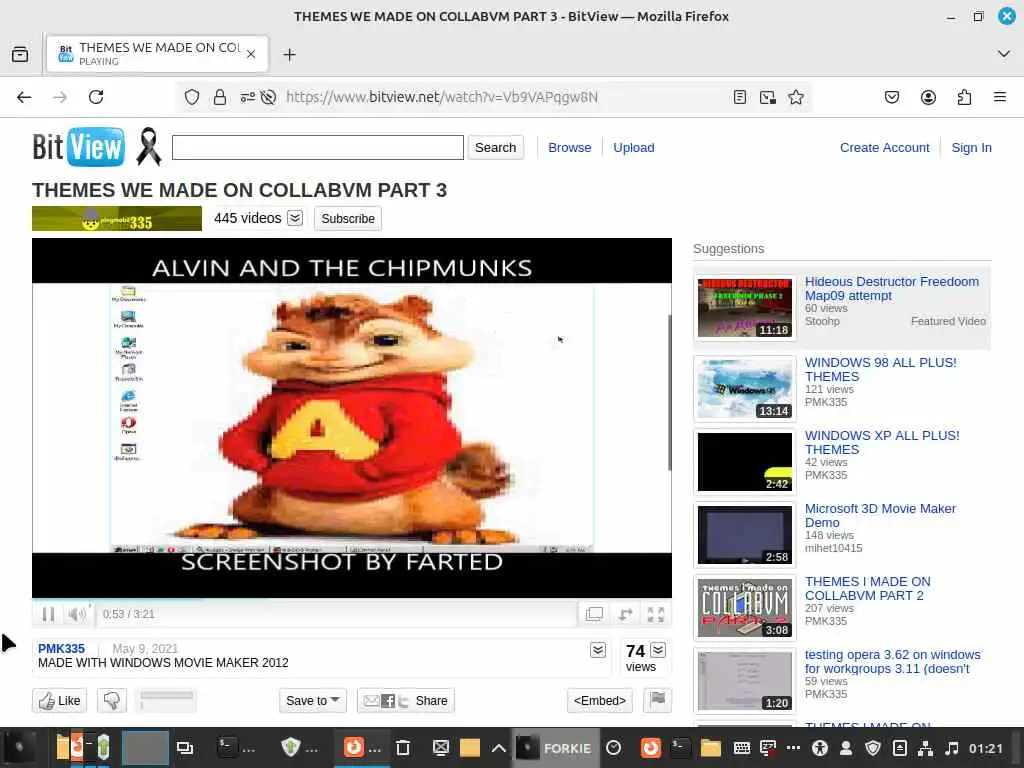1024x768 pixels.
Task: Flag the video with flag icon
Action: (658, 700)
